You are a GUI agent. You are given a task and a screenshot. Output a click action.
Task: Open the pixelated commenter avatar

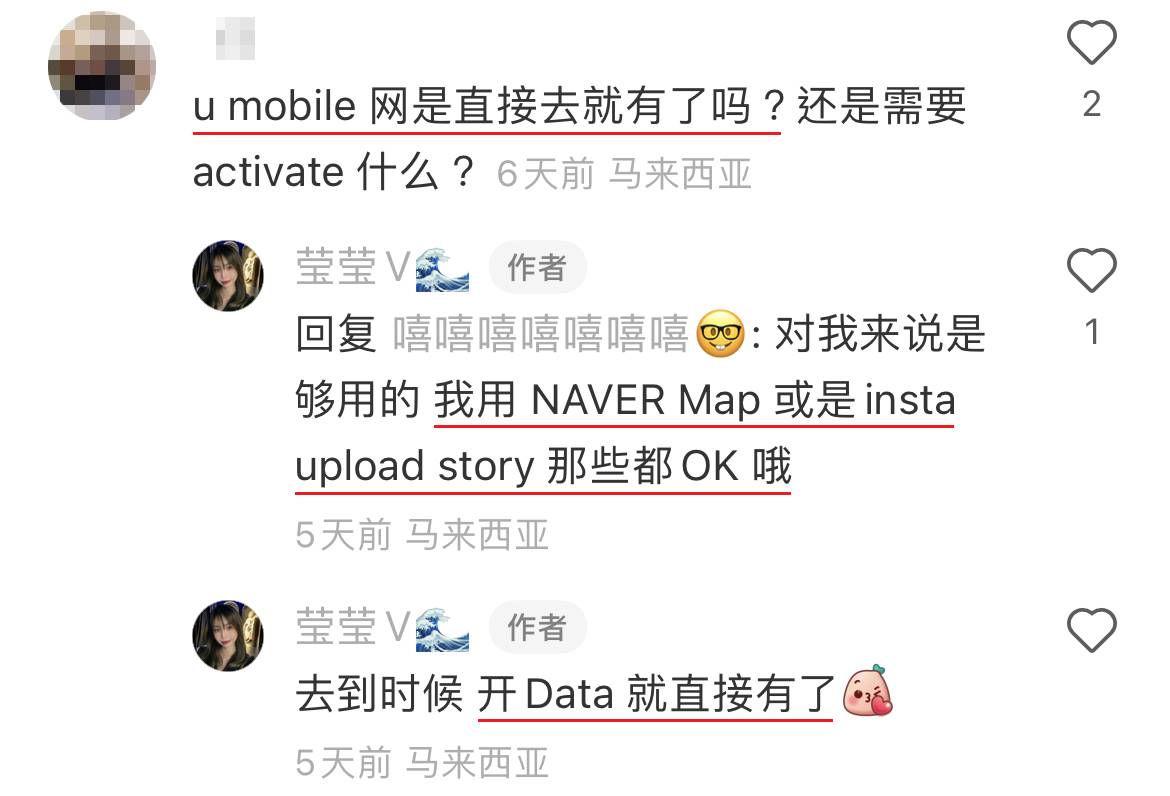tap(101, 66)
